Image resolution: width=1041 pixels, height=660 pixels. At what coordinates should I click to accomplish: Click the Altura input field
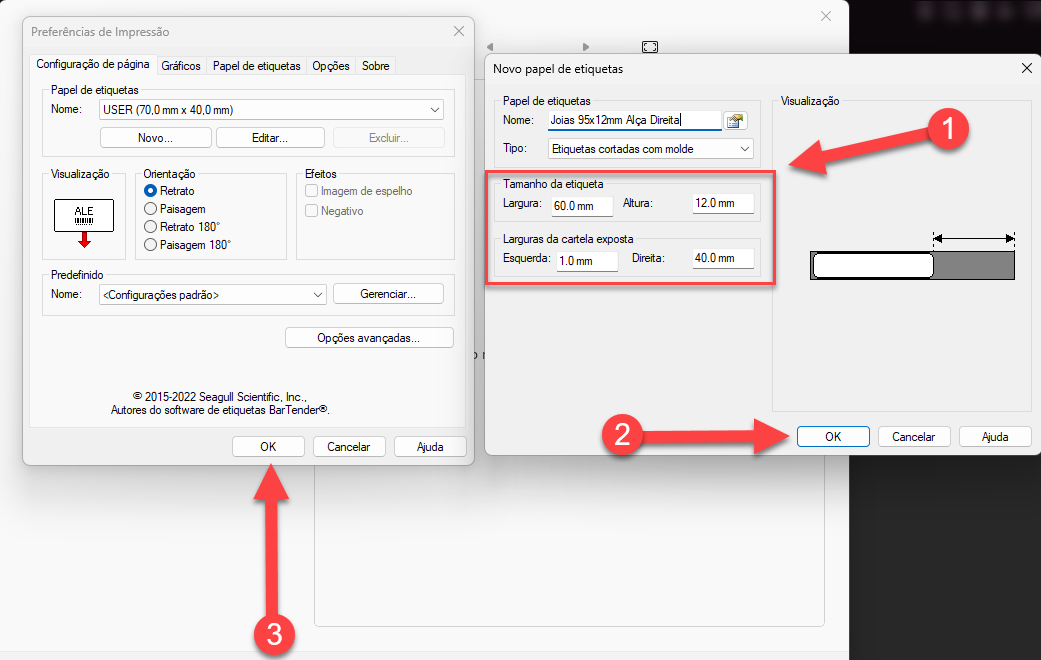pyautogui.click(x=723, y=203)
